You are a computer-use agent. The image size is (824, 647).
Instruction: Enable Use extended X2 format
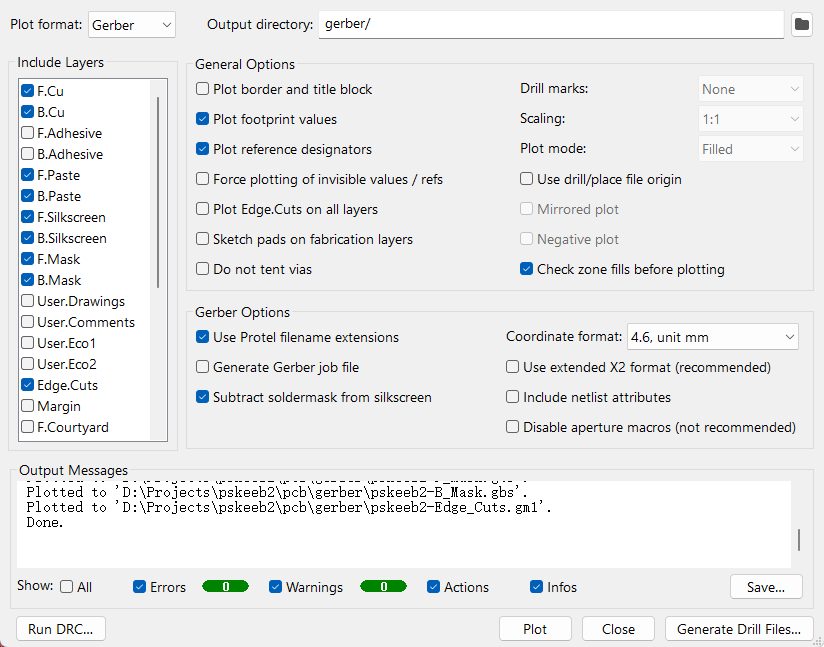click(x=512, y=366)
